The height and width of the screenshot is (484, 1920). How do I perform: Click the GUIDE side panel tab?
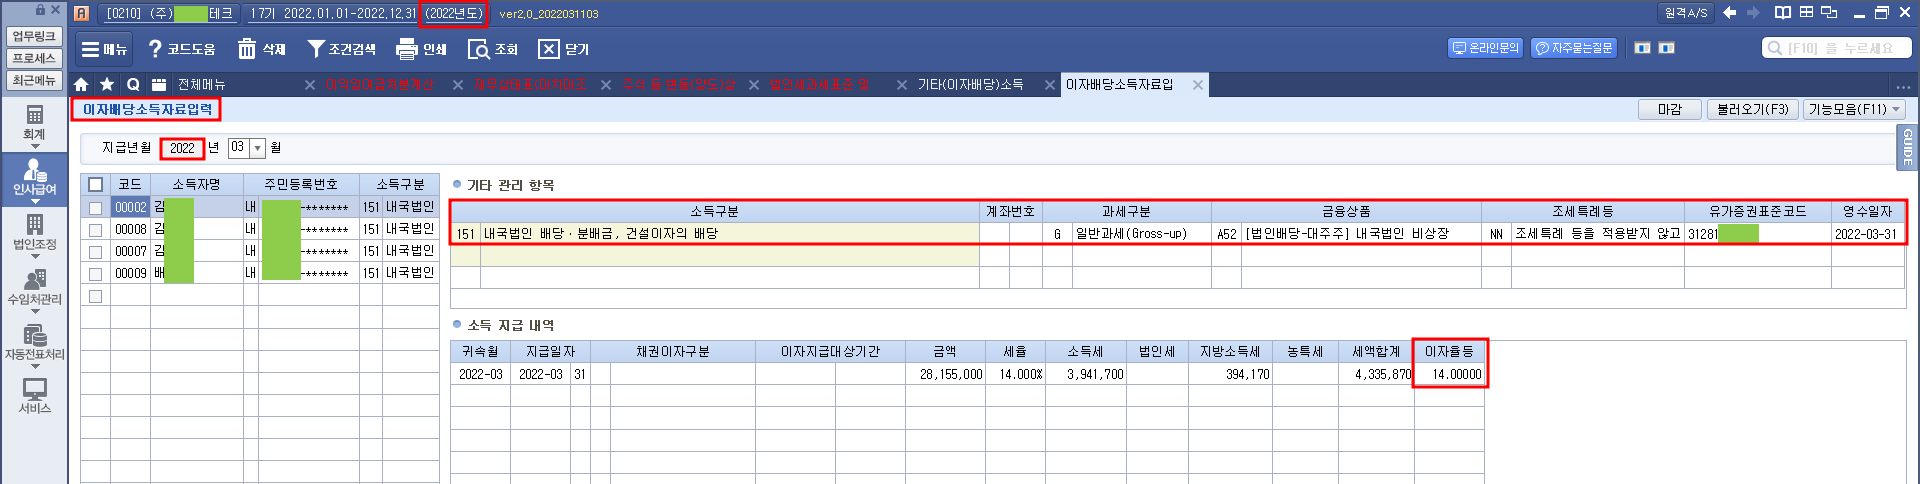[1907, 148]
